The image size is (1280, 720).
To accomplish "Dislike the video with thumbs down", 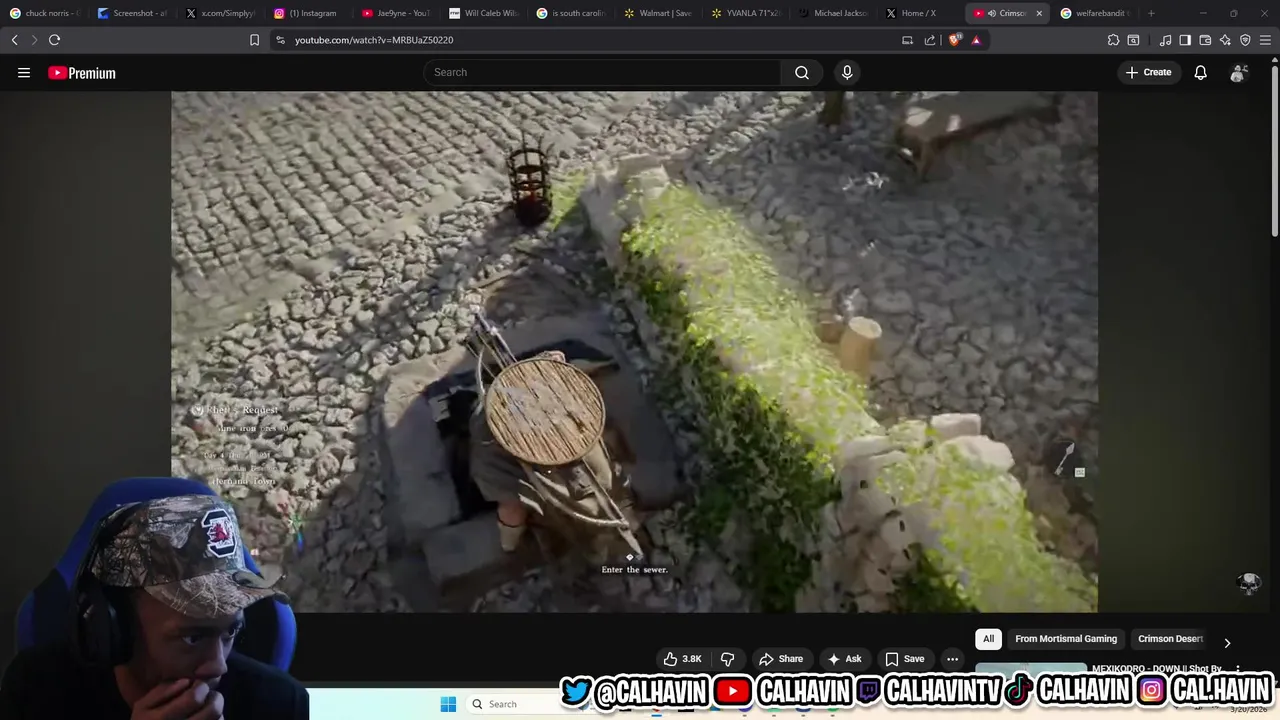I will [x=728, y=659].
